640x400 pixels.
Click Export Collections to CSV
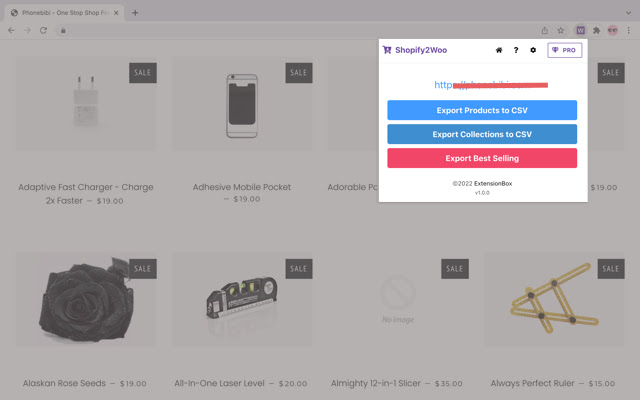[x=482, y=134]
